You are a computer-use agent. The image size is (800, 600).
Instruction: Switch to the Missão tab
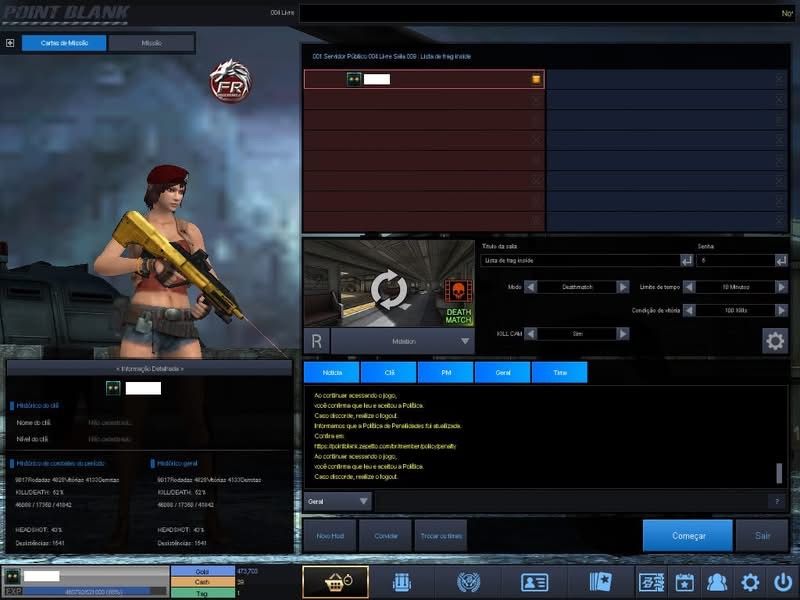pos(152,43)
